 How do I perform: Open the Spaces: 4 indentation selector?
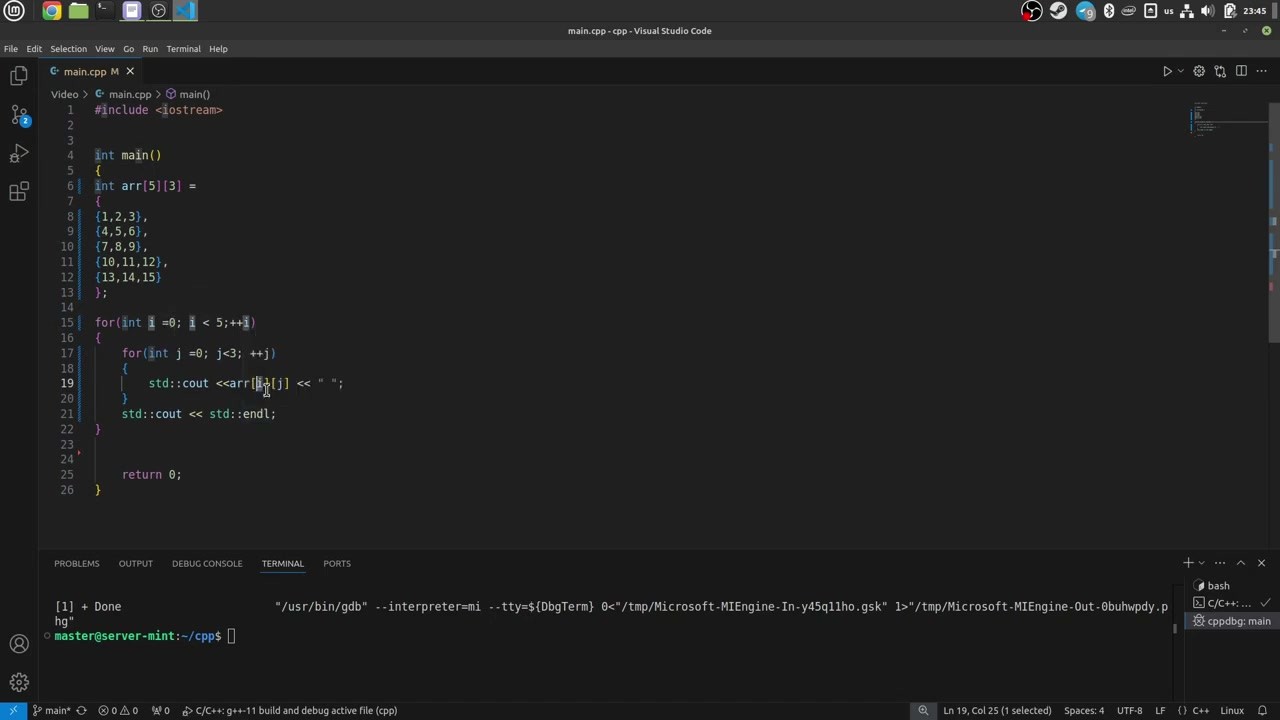tap(1084, 710)
